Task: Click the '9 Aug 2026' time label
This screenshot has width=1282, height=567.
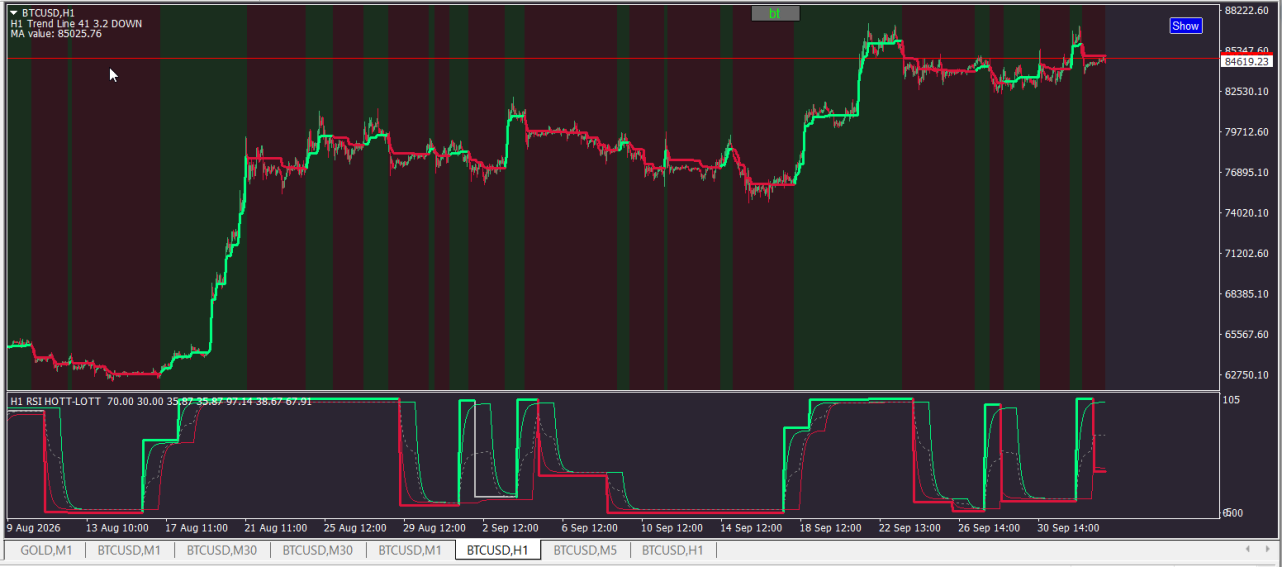Action: (35, 527)
